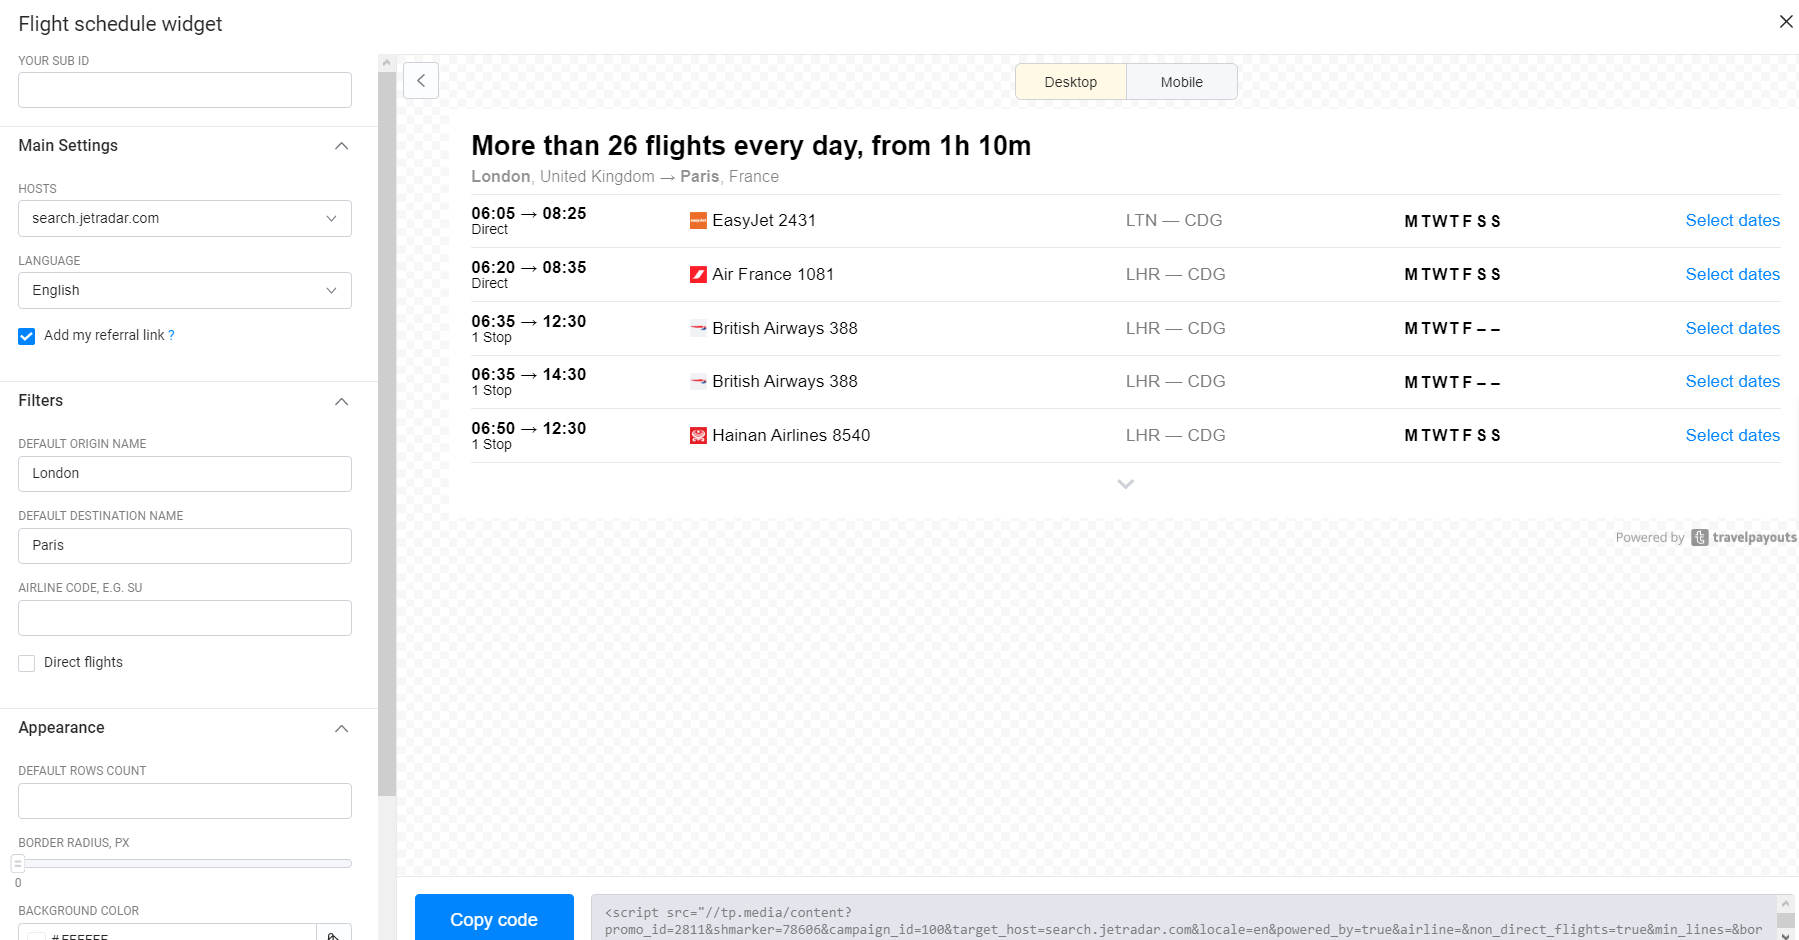Screen dimensions: 1799x940
Task: Select dates for Hainan Airlines 8540 flight
Action: pyautogui.click(x=1732, y=435)
